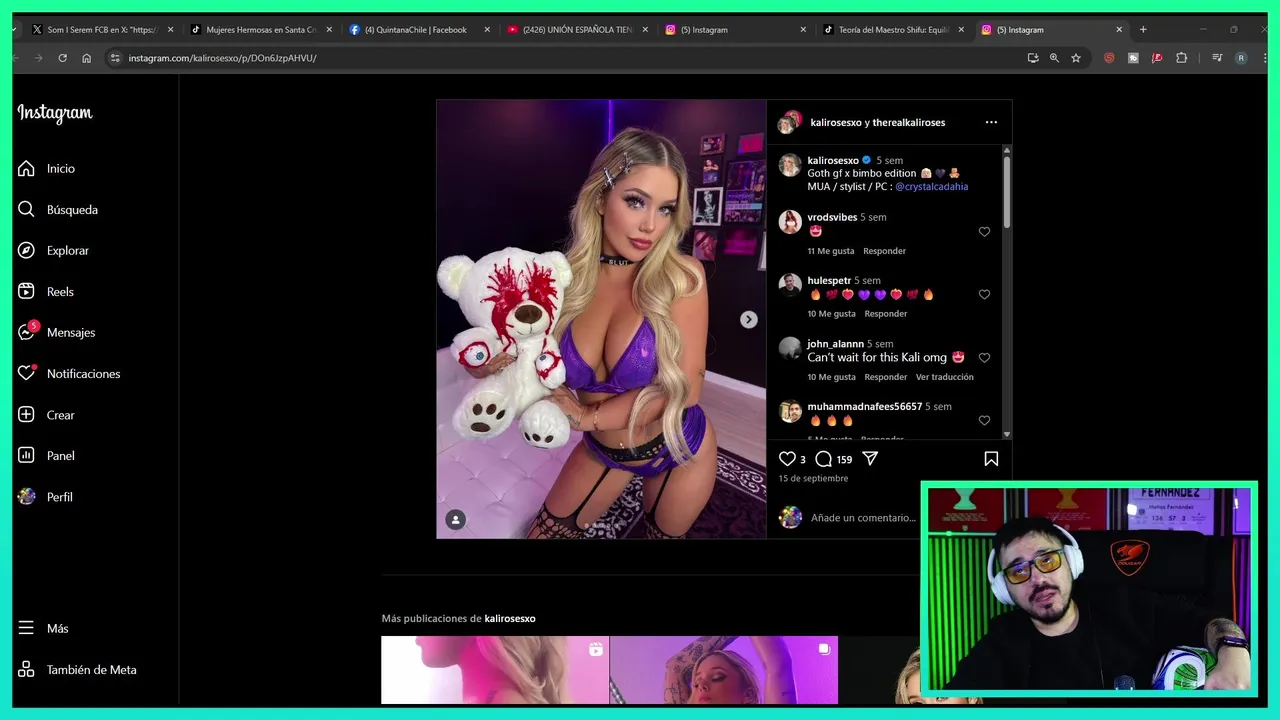Switch to the first (5) Instagram tab
The image size is (1280, 720).
coord(735,30)
